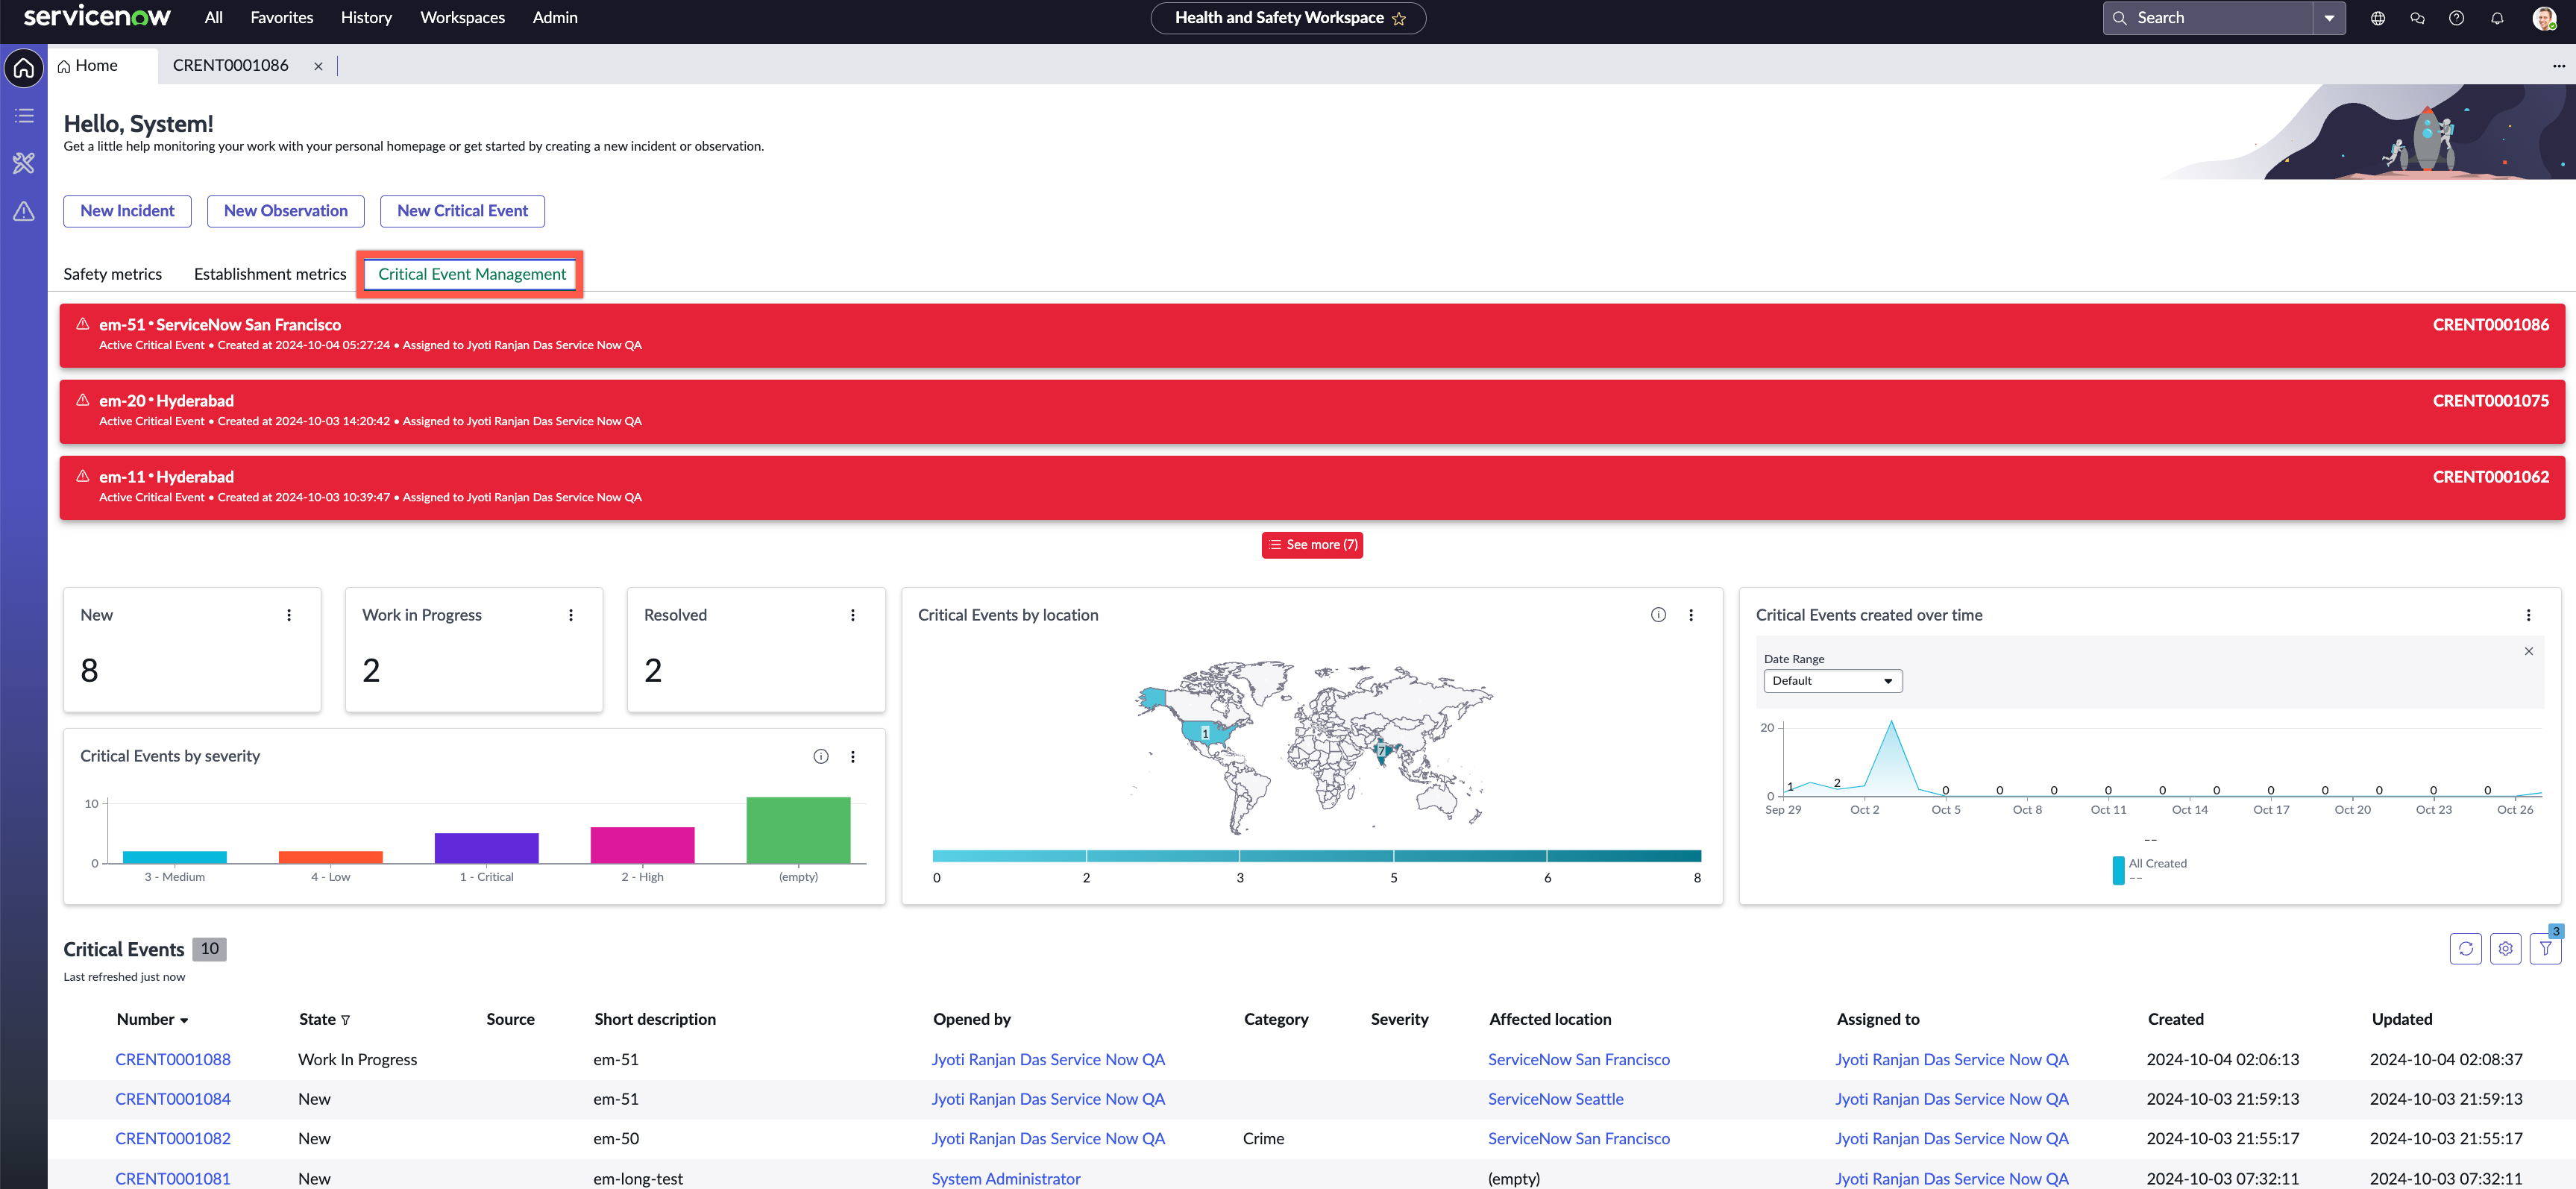The height and width of the screenshot is (1189, 2576).
Task: Open Critical Events by severity options menu
Action: [x=853, y=756]
